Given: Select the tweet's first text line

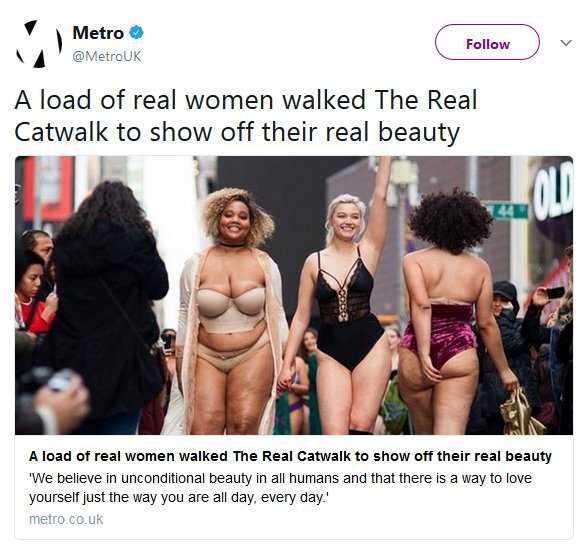Looking at the screenshot, I should (x=246, y=100).
